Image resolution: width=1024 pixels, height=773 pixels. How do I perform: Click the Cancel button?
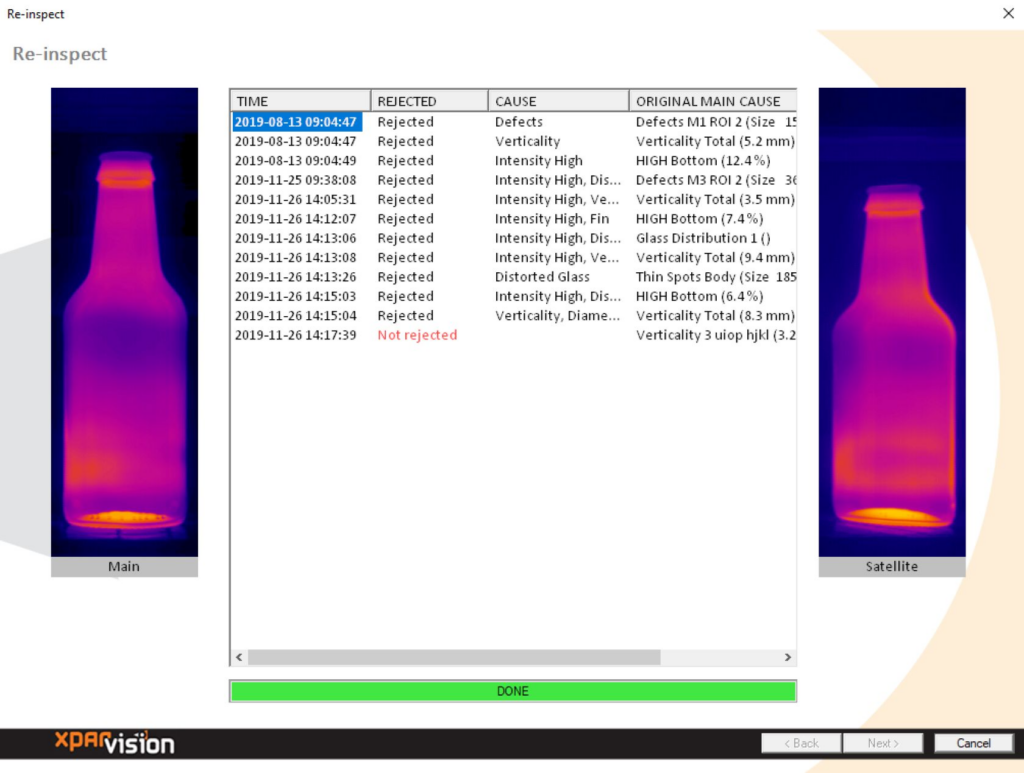pyautogui.click(x=973, y=743)
